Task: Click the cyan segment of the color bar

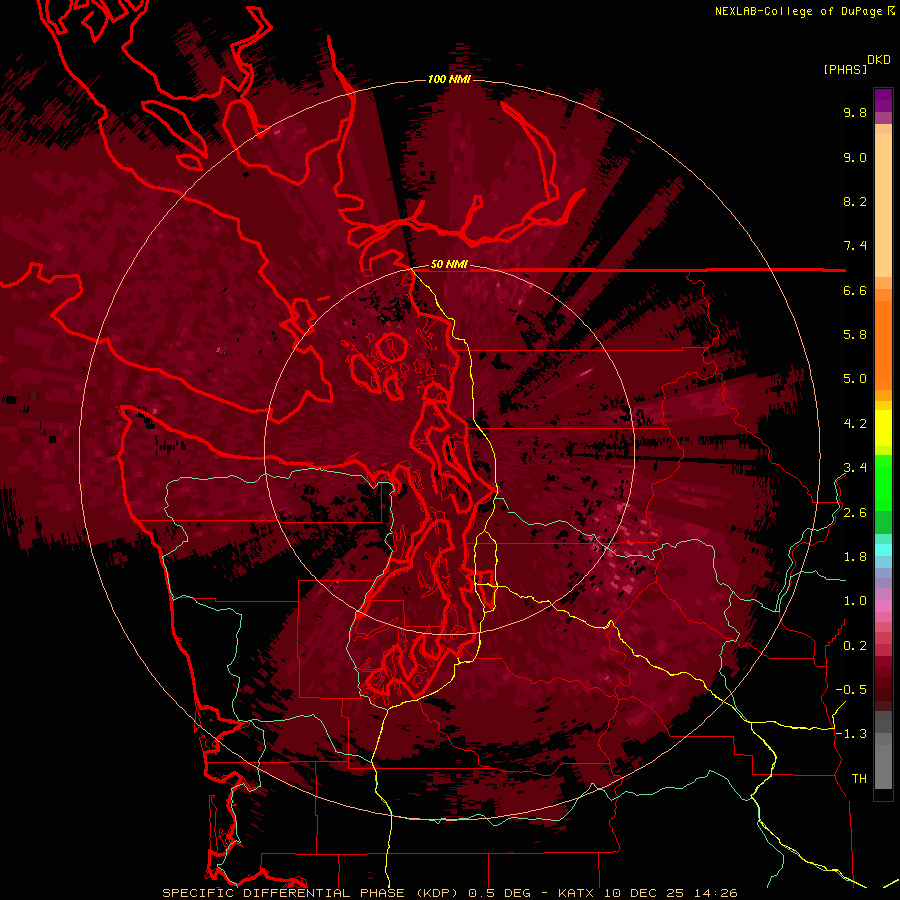Action: pyautogui.click(x=883, y=550)
